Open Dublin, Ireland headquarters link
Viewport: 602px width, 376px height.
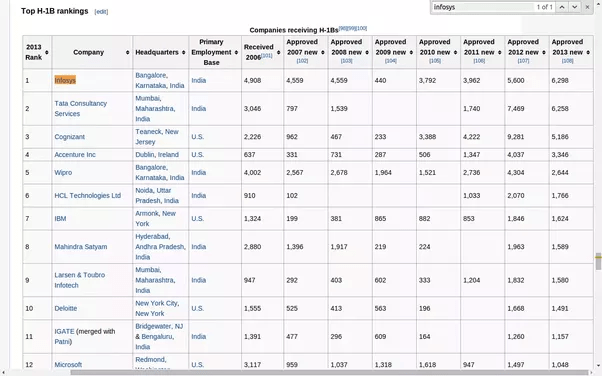coord(157,155)
